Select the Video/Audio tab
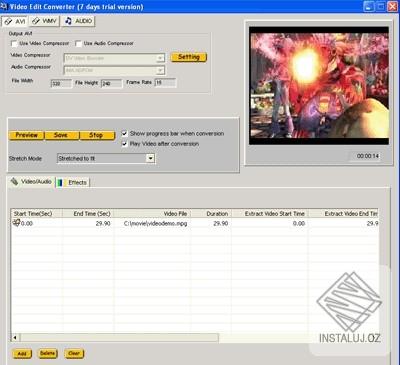This screenshot has height=365, width=400. [31, 182]
